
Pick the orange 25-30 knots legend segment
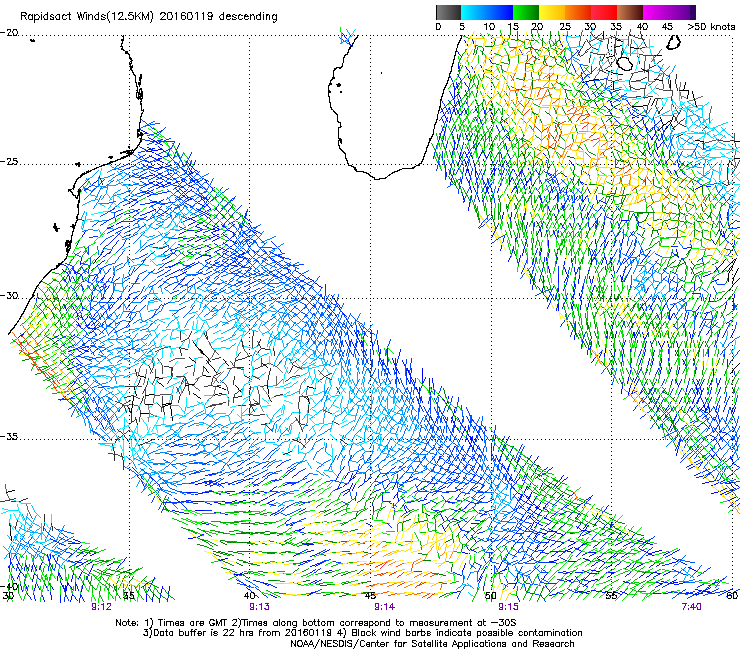pyautogui.click(x=578, y=12)
